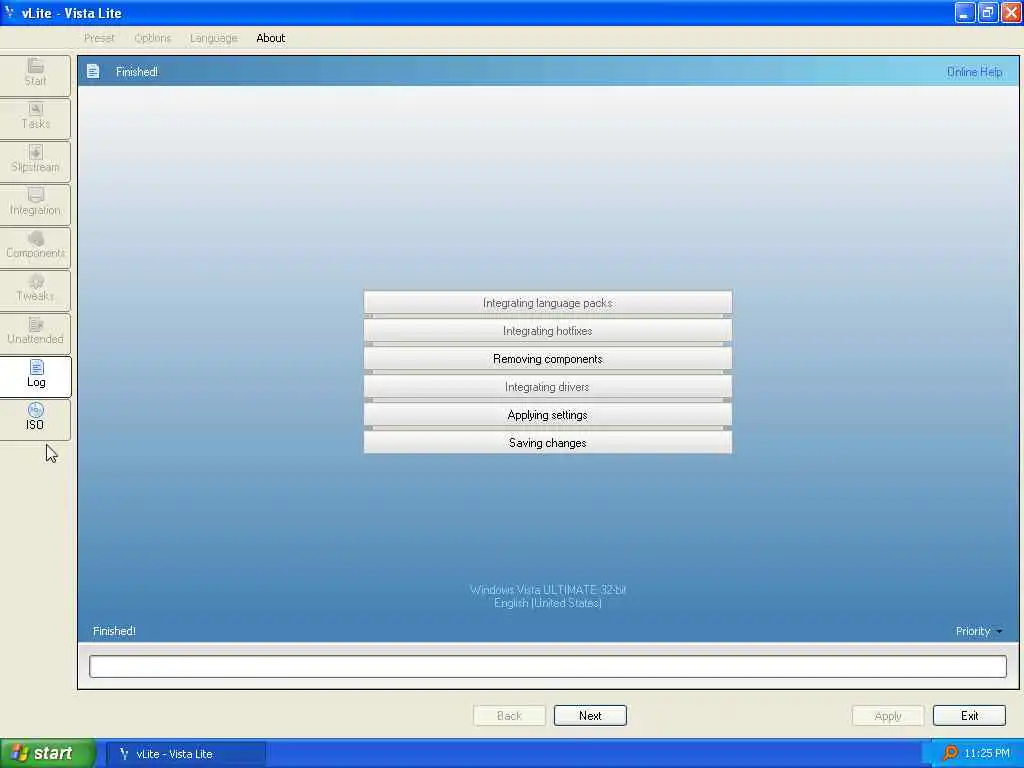Open the Preset menu
Image resolution: width=1024 pixels, height=768 pixels.
[x=99, y=38]
